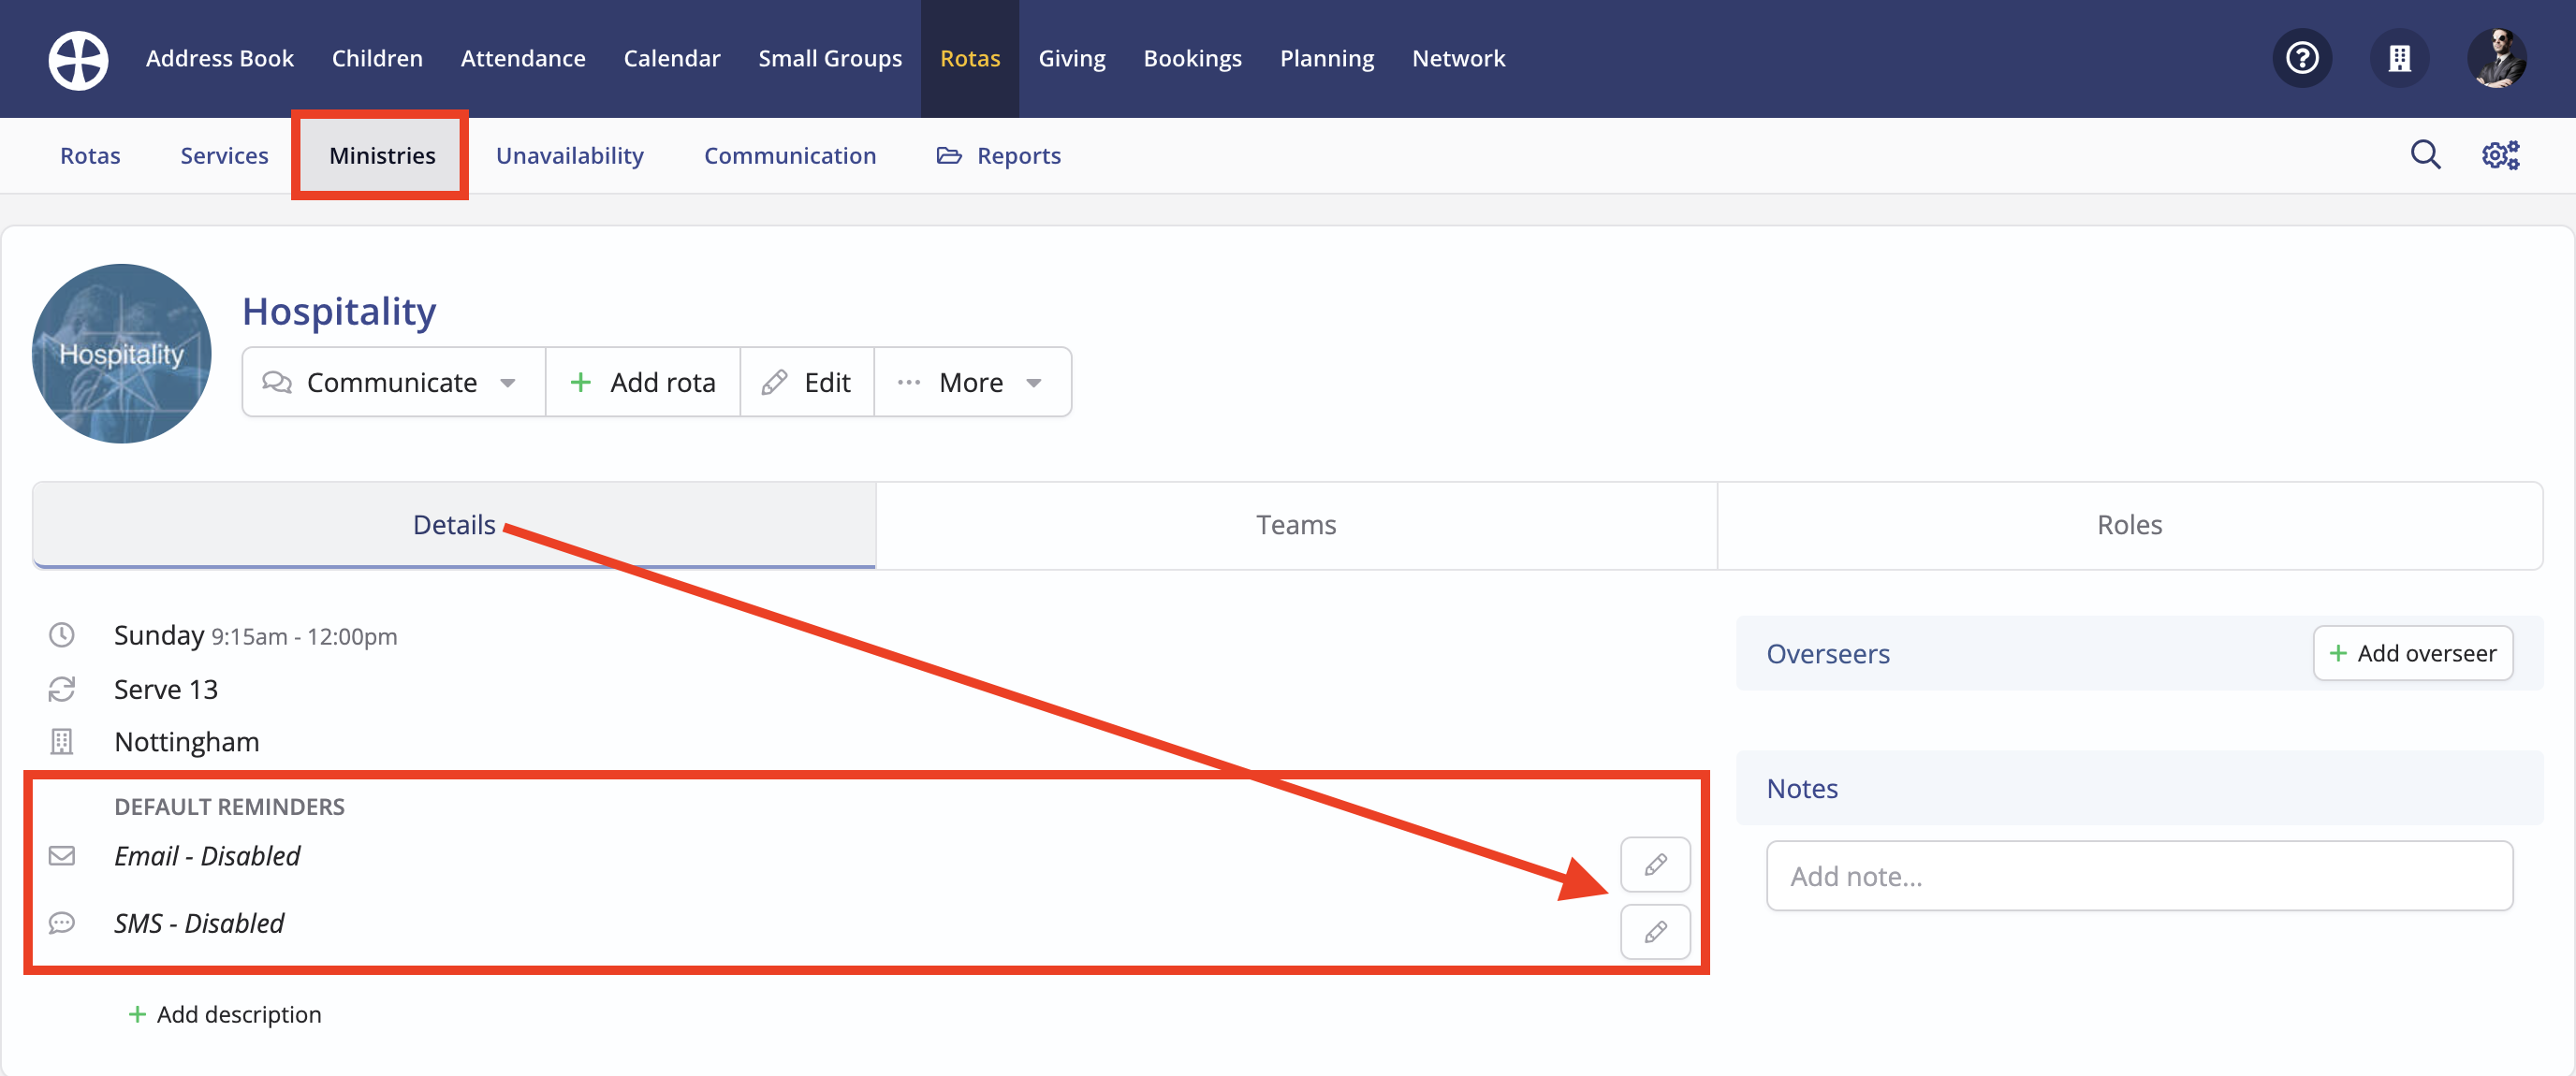Switch to the Roles tab

pyautogui.click(x=2128, y=524)
